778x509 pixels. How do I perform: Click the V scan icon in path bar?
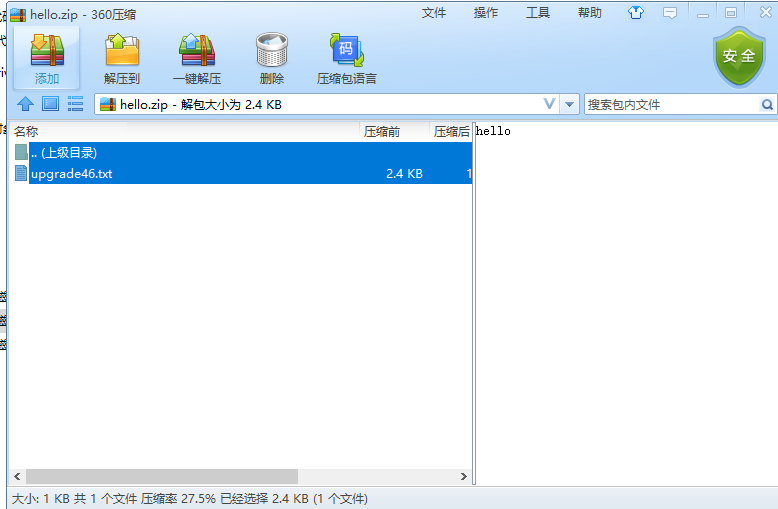coord(549,104)
